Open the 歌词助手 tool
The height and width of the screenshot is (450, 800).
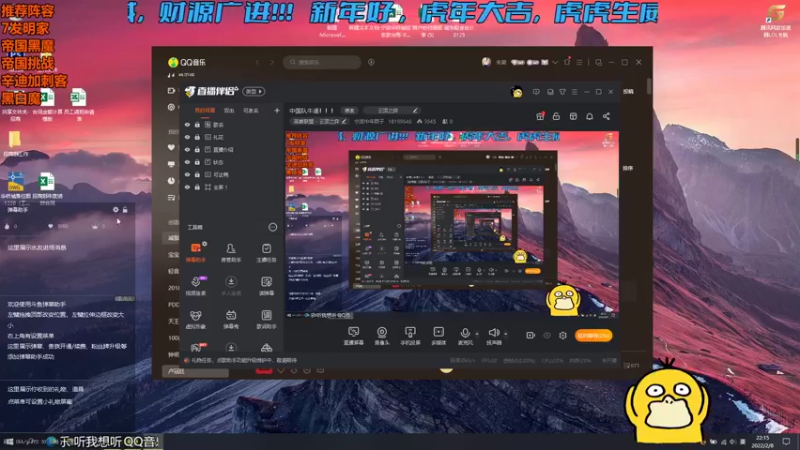[x=266, y=319]
